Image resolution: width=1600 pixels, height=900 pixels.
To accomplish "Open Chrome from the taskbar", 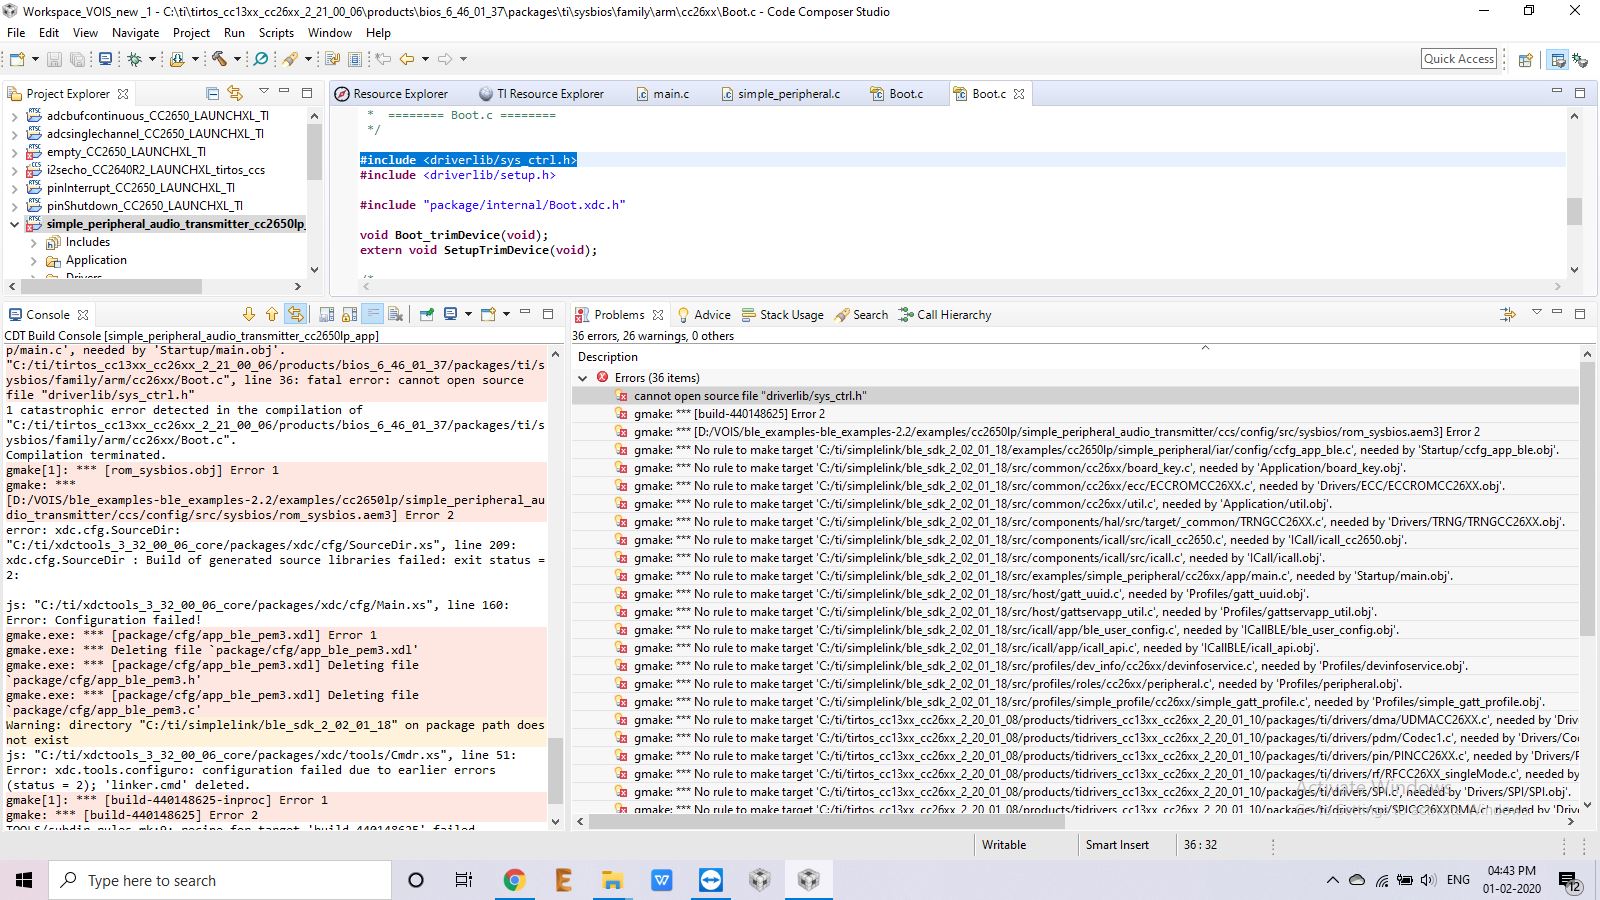I will (514, 880).
